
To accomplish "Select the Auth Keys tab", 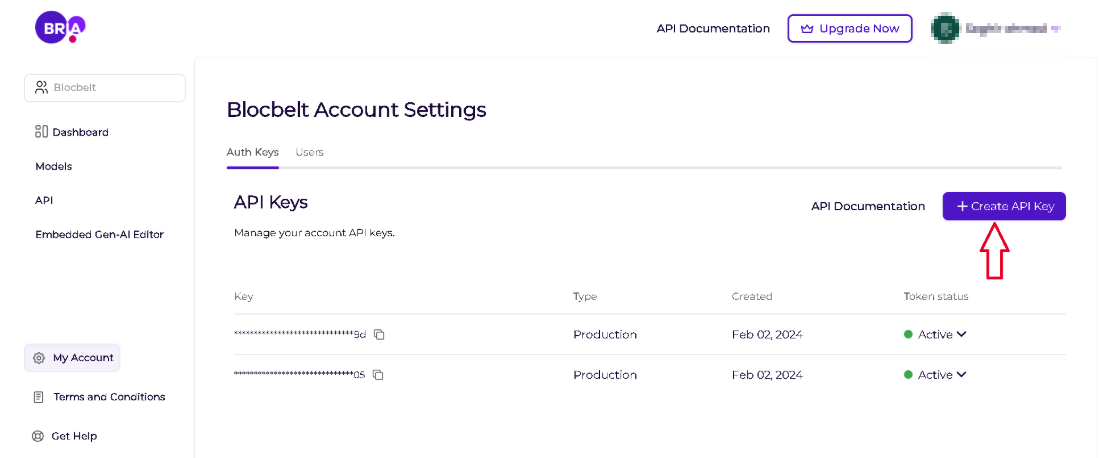I will click(x=252, y=152).
